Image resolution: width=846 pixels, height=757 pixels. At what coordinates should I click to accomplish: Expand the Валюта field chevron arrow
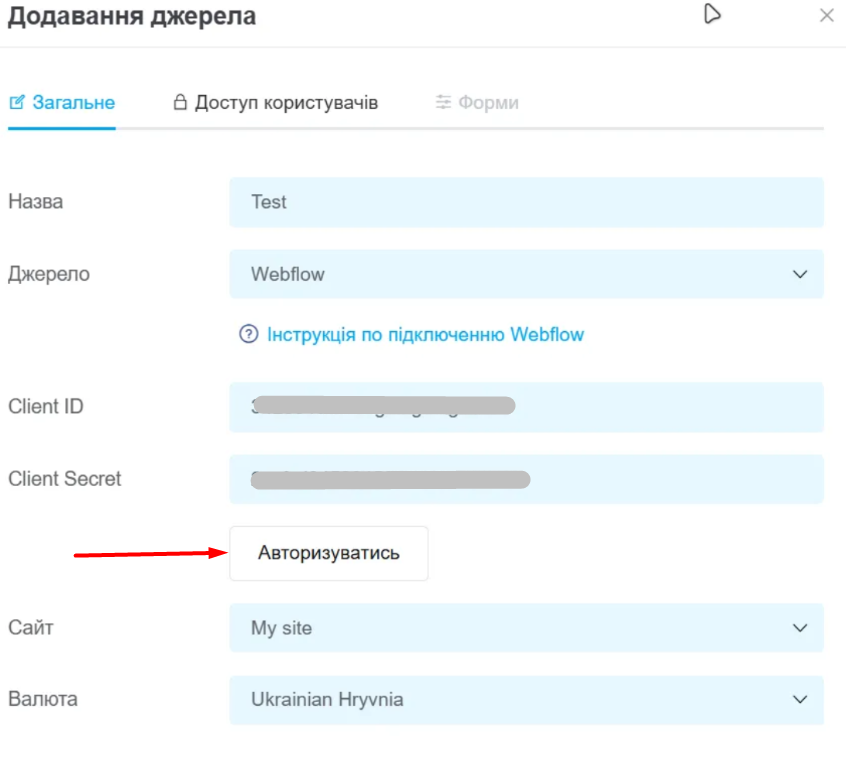799,700
